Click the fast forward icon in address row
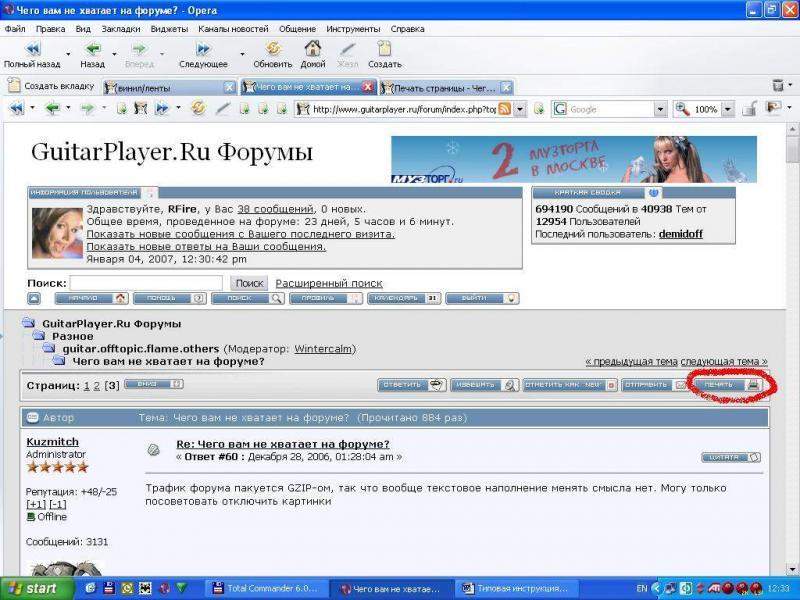Screen dimensions: 800x600 pyautogui.click(x=162, y=108)
